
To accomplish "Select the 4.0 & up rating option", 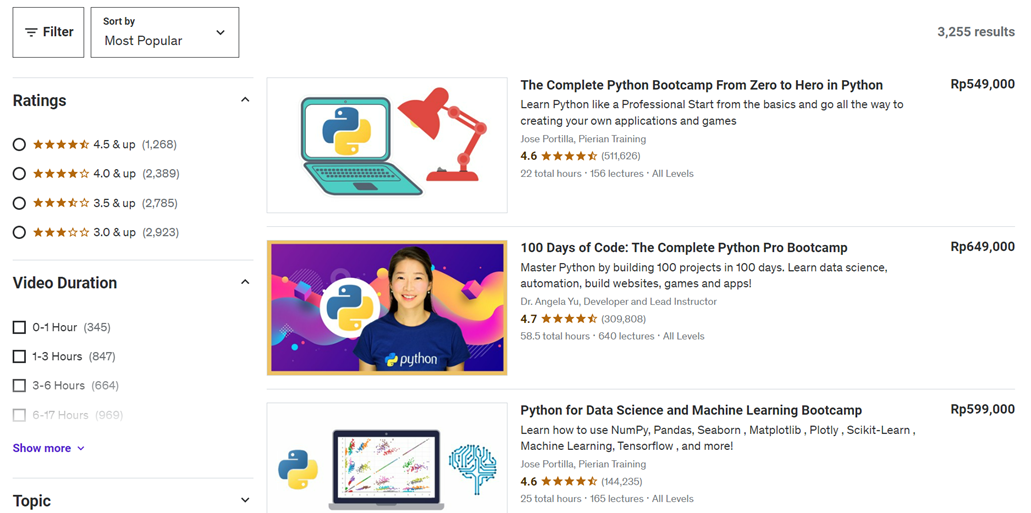I will click(x=19, y=173).
